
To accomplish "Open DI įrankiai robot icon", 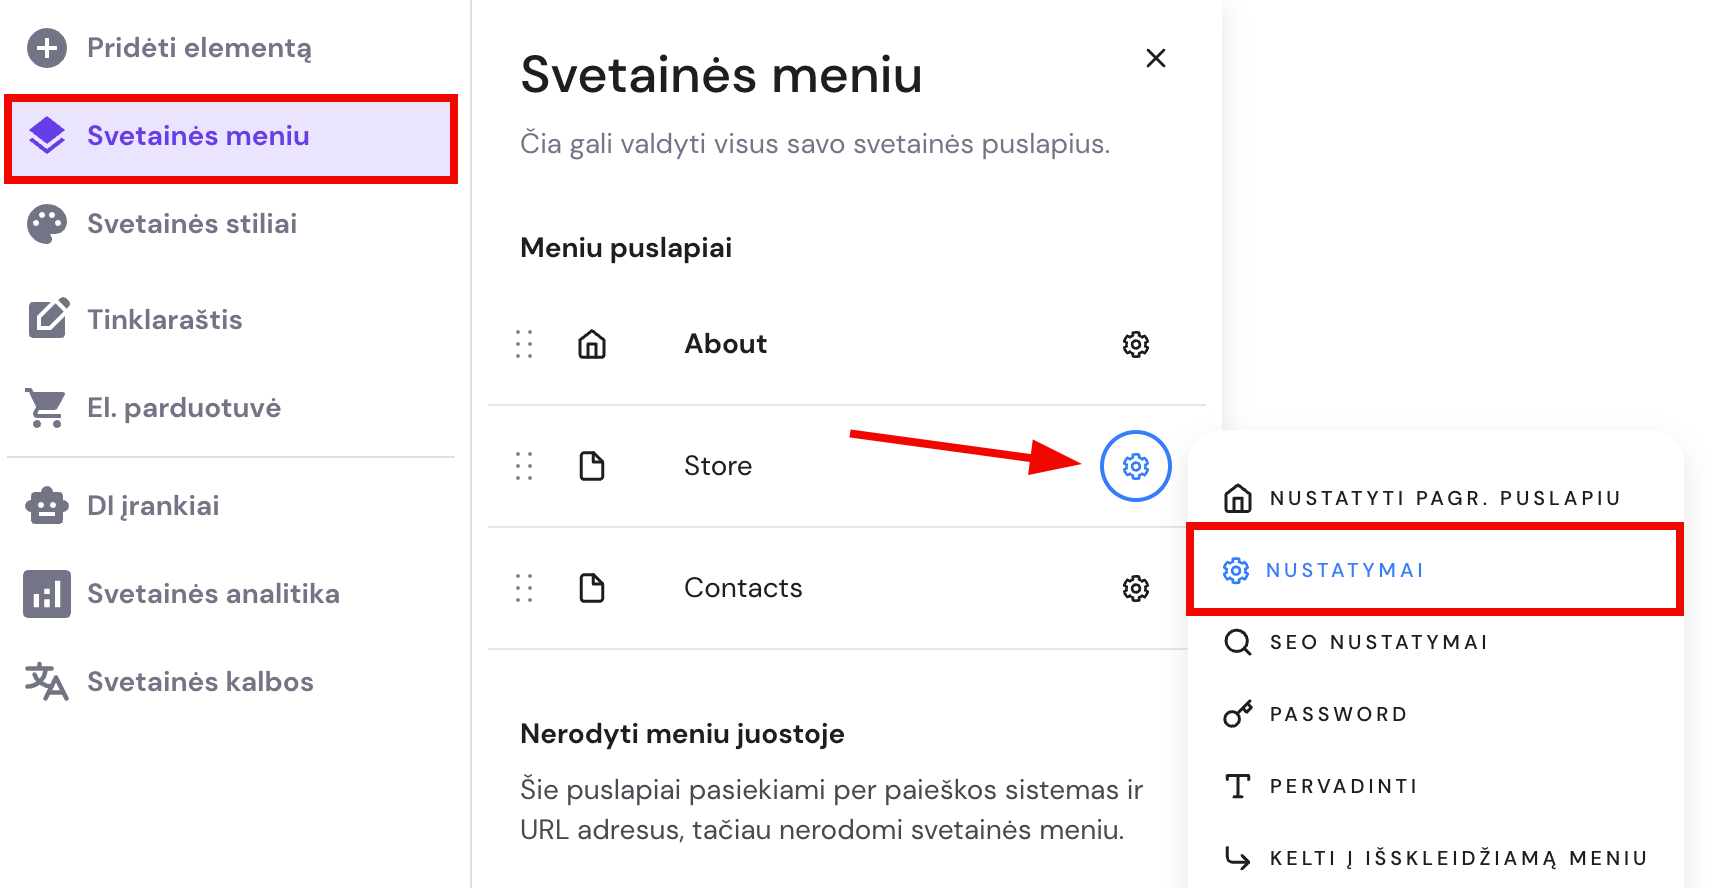I will pyautogui.click(x=46, y=506).
